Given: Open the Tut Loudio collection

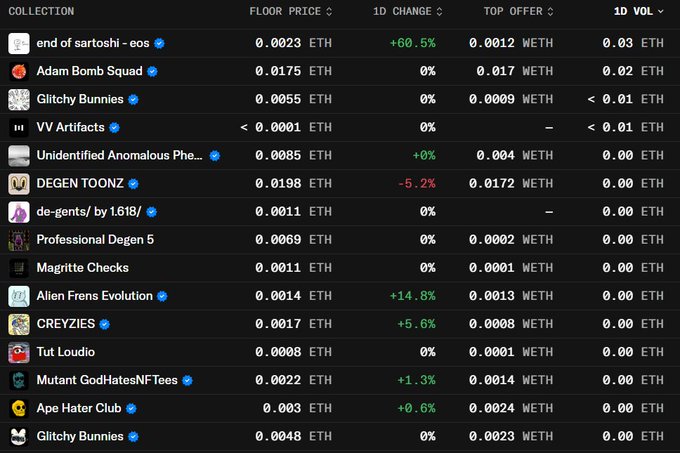Looking at the screenshot, I should click(65, 352).
